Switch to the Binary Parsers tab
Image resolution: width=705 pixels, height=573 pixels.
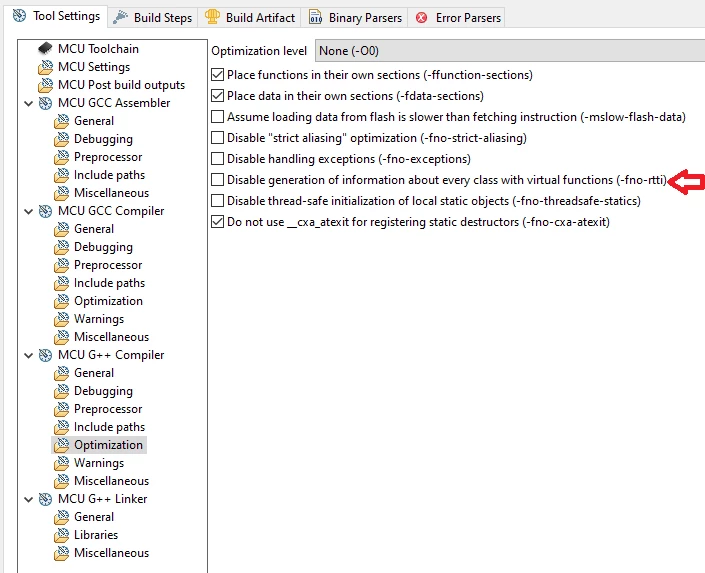[x=355, y=18]
